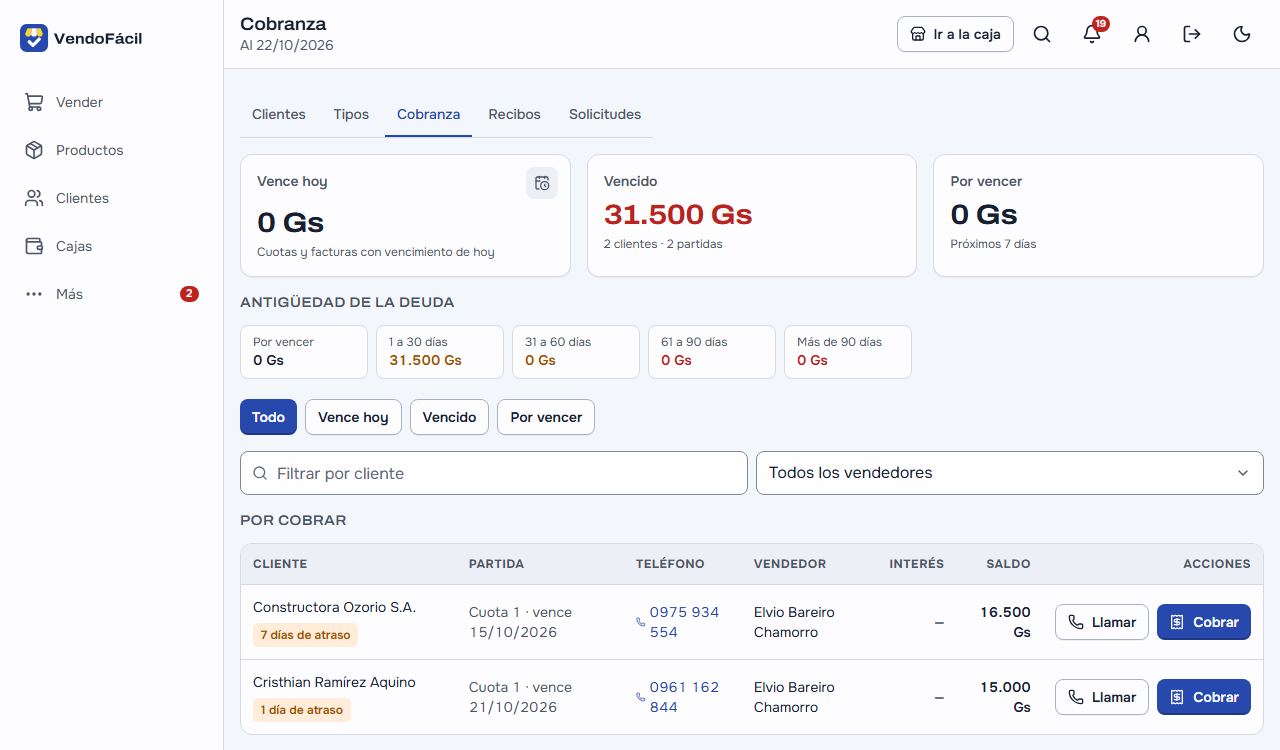The height and width of the screenshot is (750, 1280).
Task: Focus the Filtrar por cliente input
Action: click(x=494, y=473)
